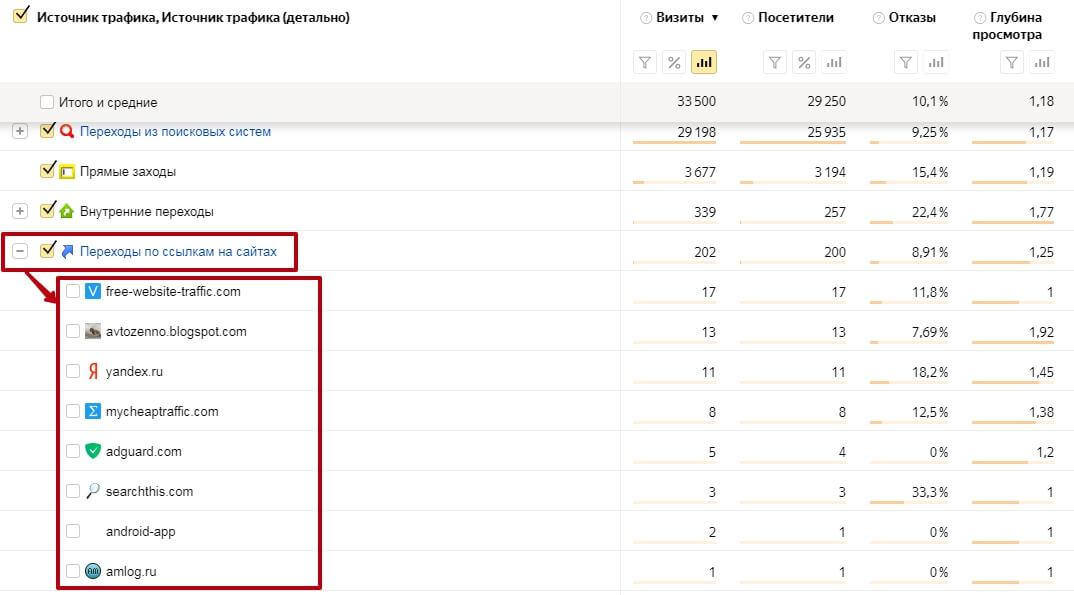This screenshot has height=595, width=1074.
Task: Expand the Внутренние переходы row
Action: tap(20, 211)
